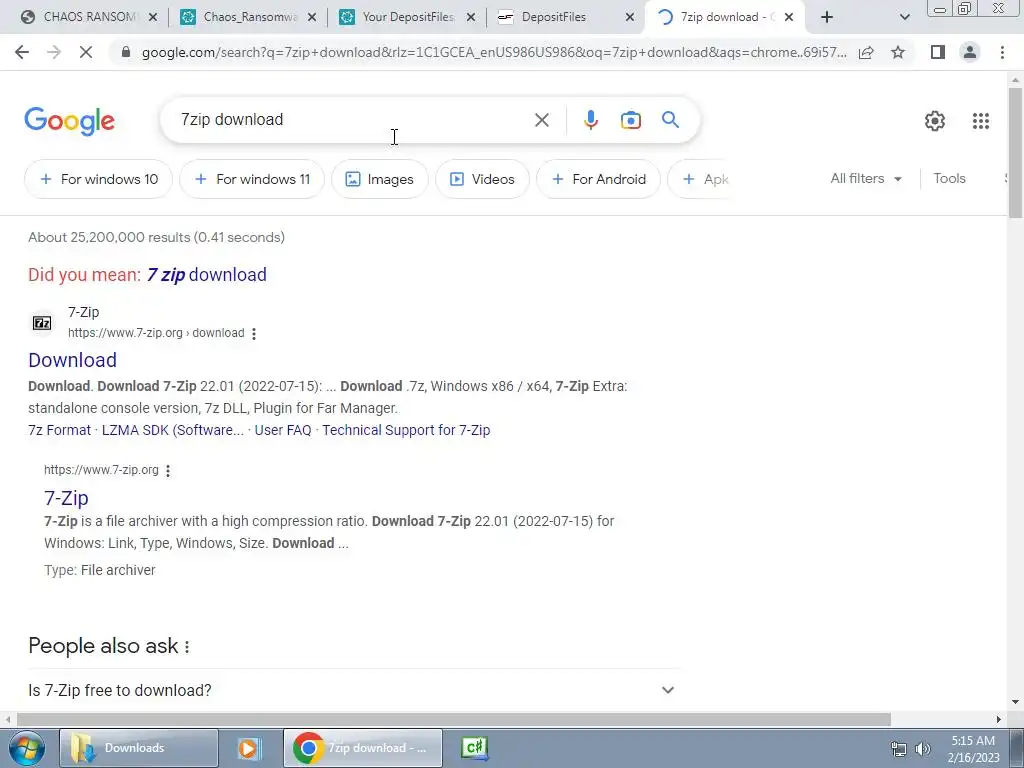Screen dimensions: 1024x768
Task: Click '7 zip download' suggested spelling
Action: [x=206, y=275]
